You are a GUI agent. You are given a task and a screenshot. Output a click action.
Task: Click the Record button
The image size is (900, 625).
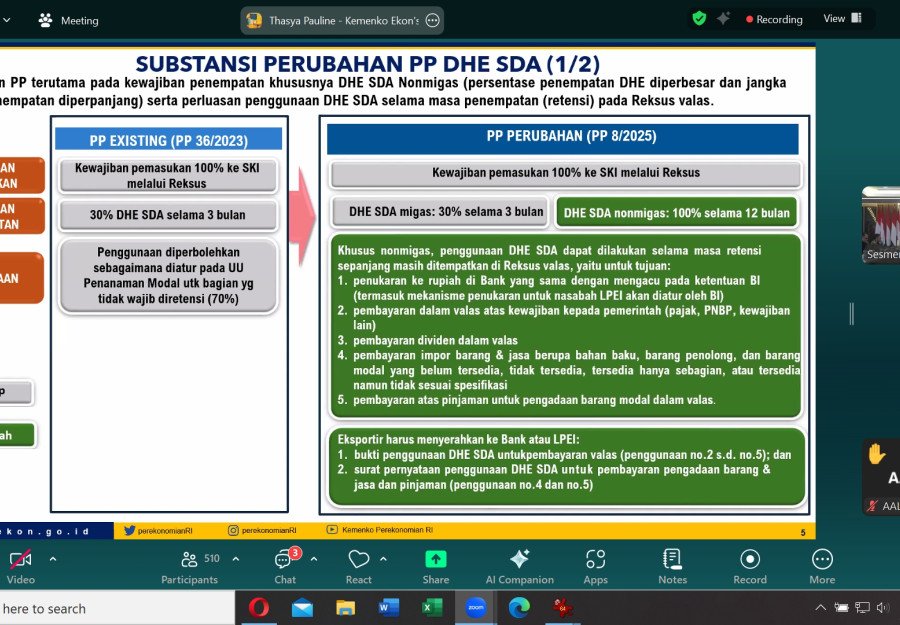[750, 566]
